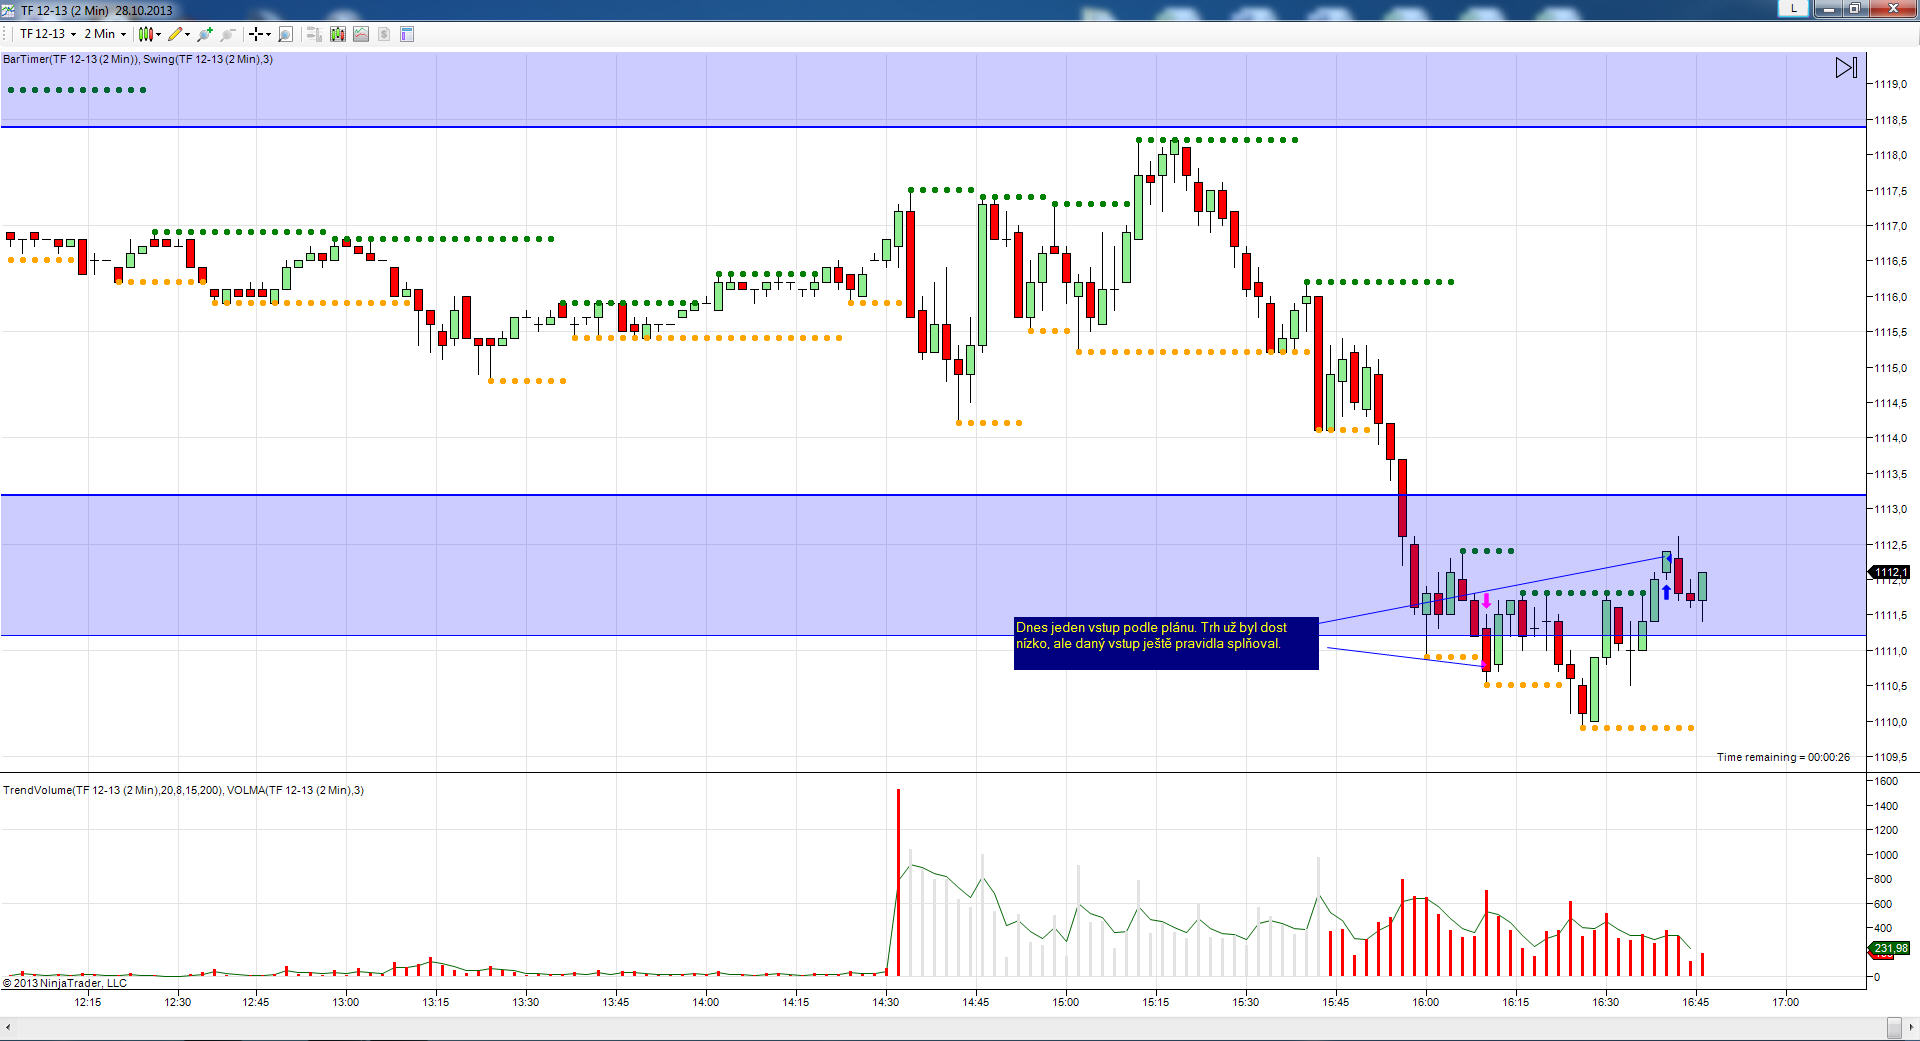Click the 1600 volume axis label
This screenshot has height=1041, width=1920.
[x=1886, y=781]
